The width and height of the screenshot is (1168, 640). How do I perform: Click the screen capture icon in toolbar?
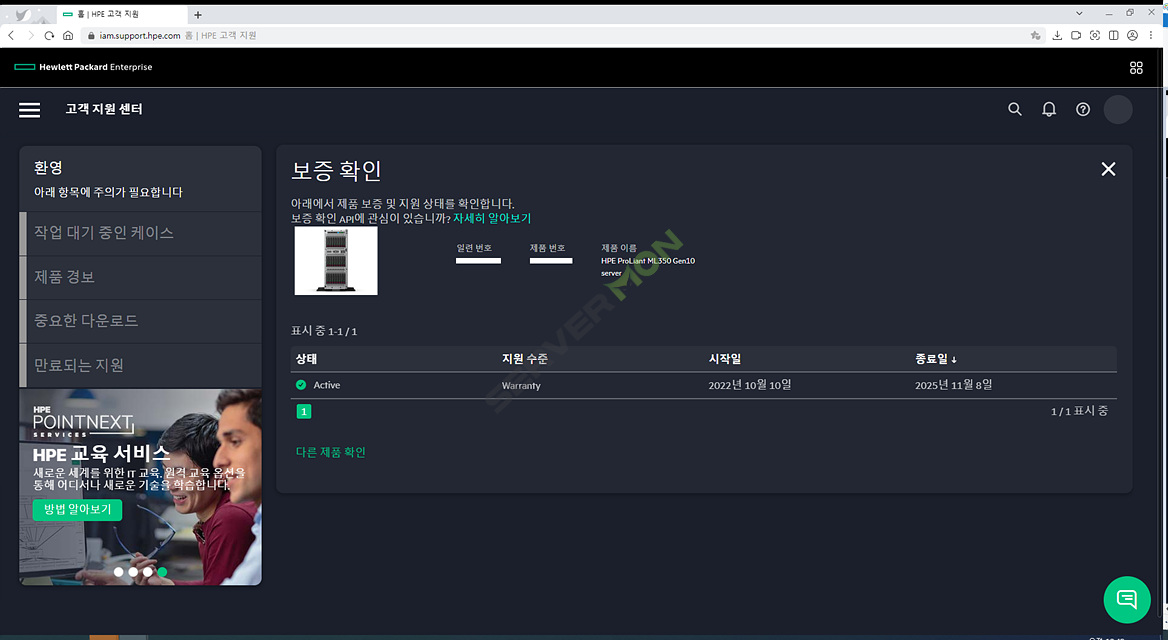click(x=1095, y=35)
